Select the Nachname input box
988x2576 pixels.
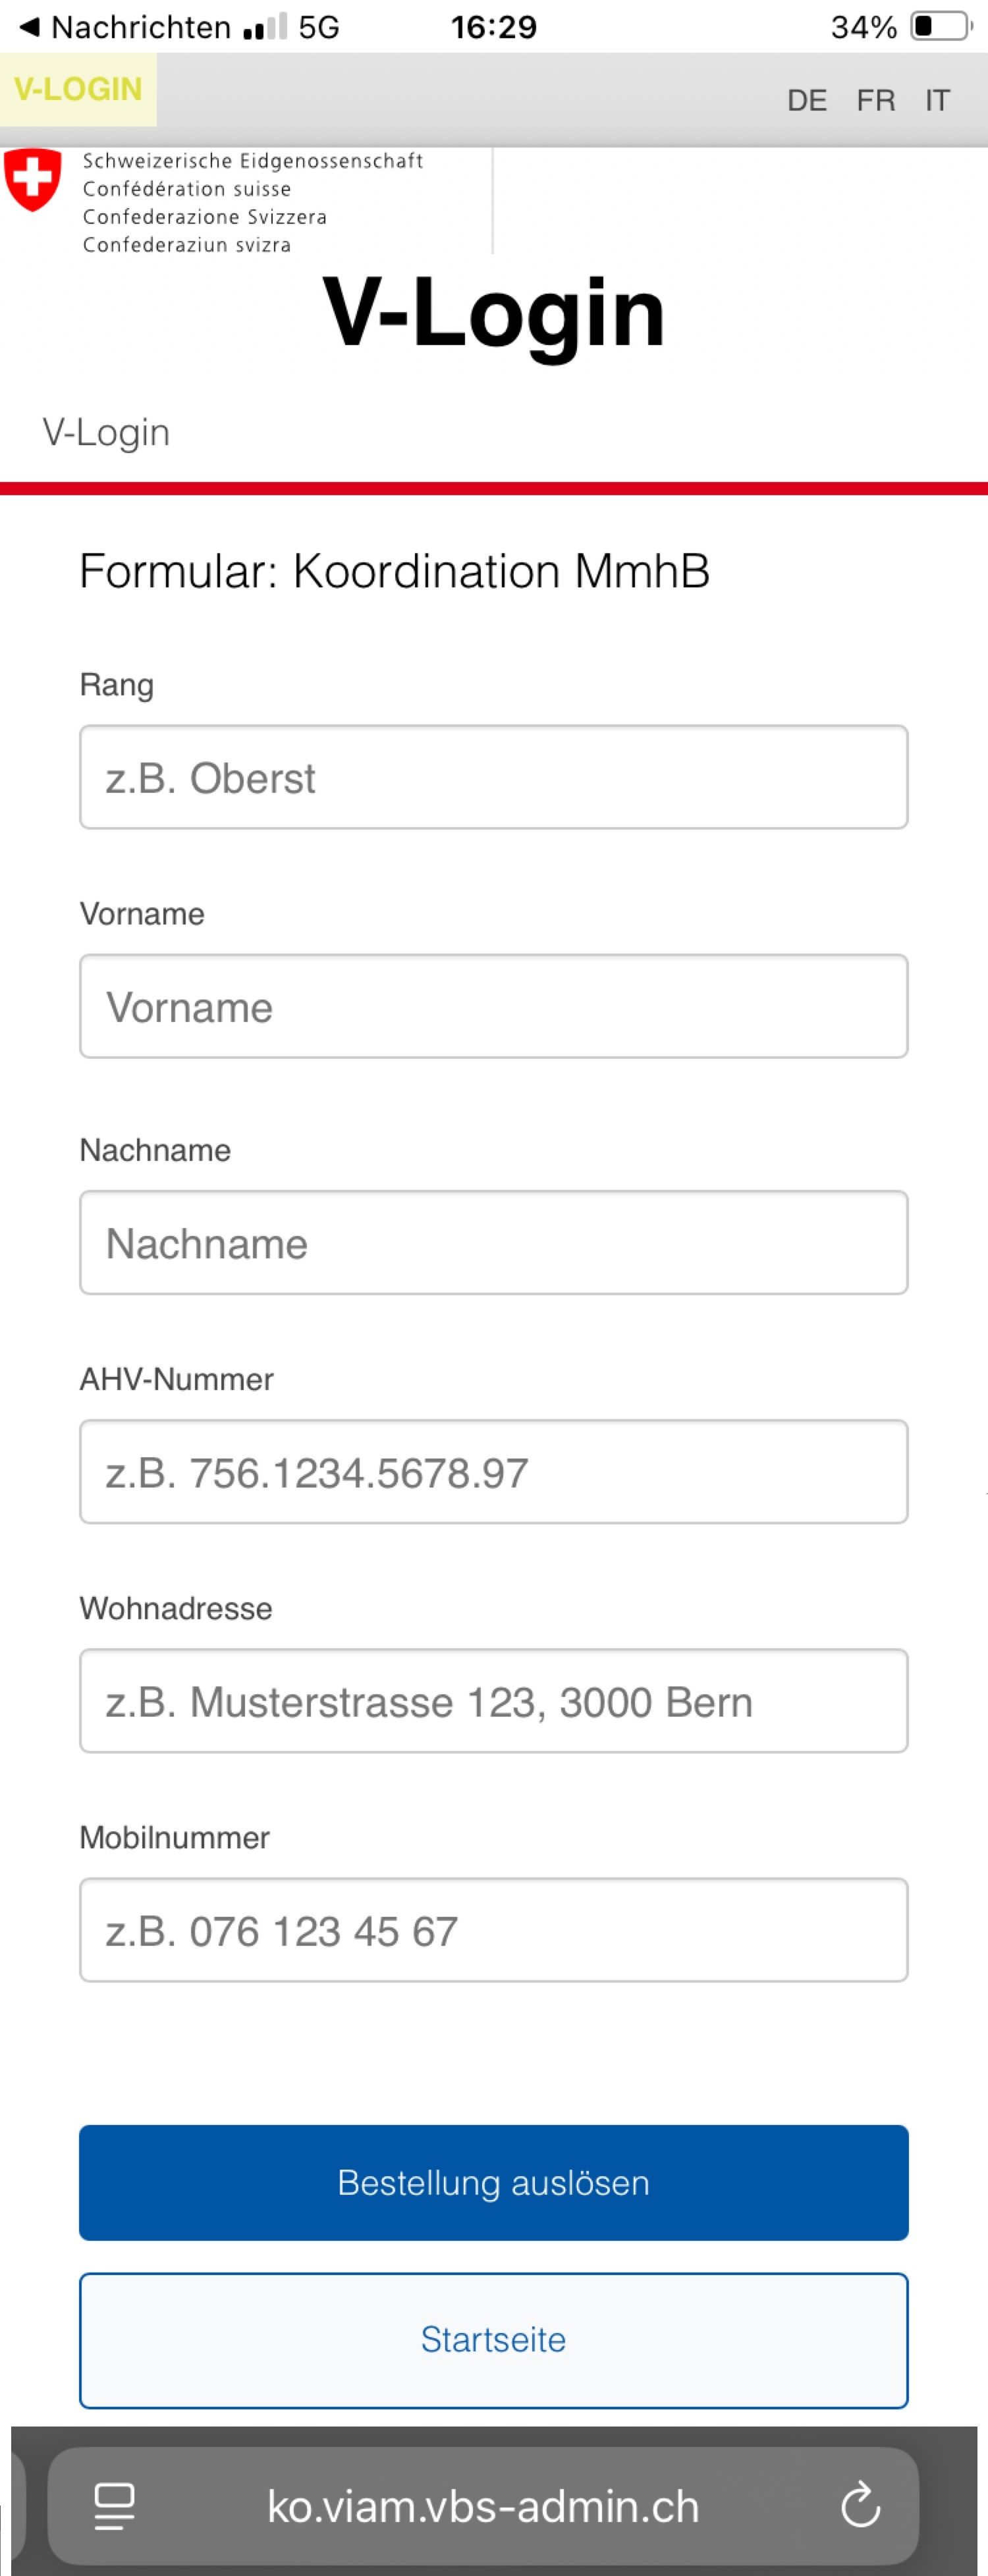[494, 1243]
